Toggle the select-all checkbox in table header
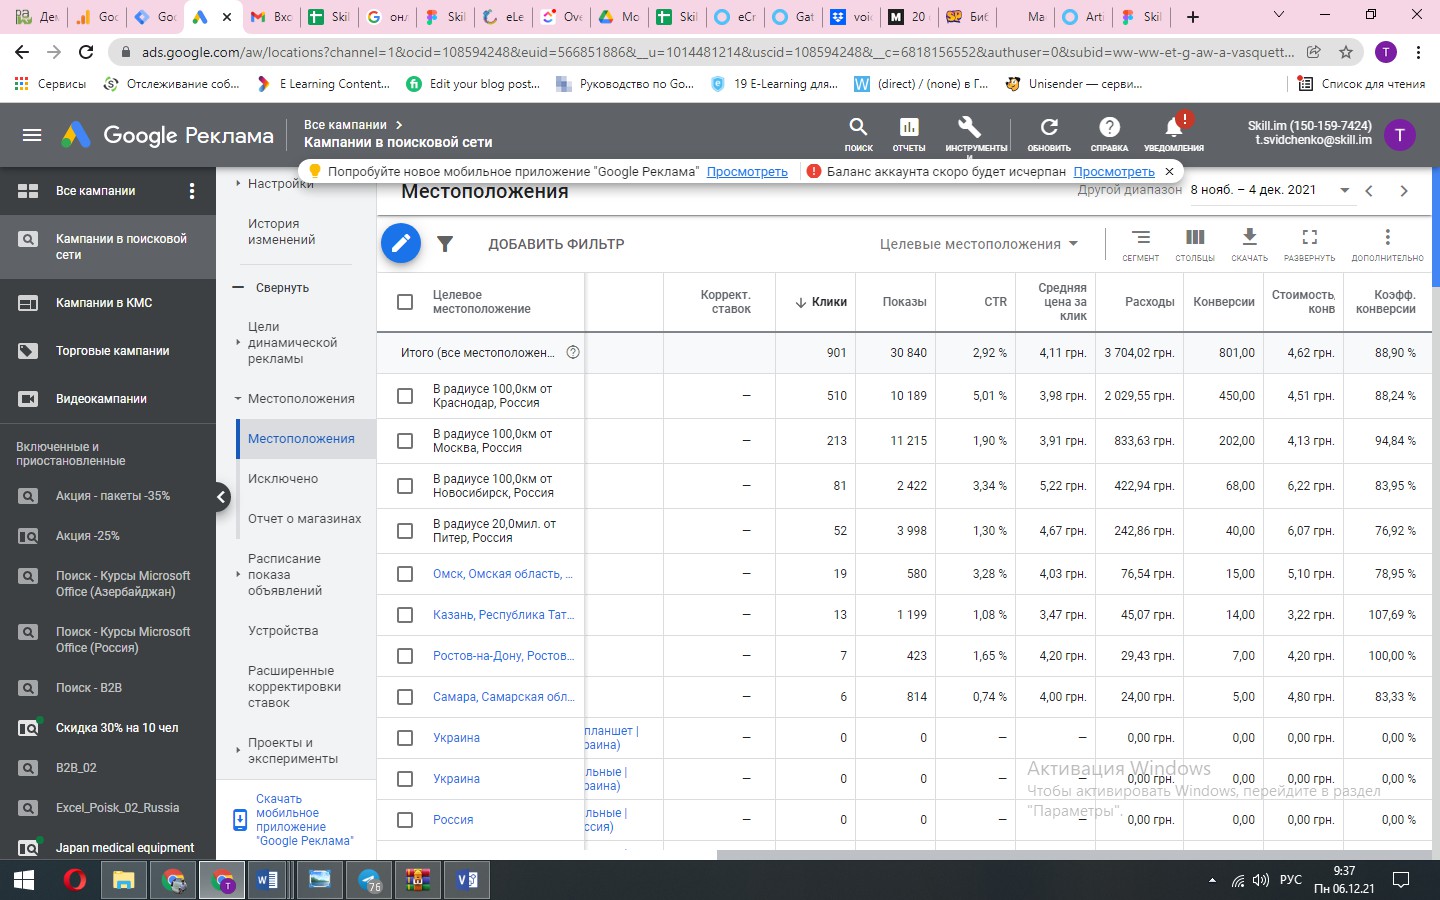The height and width of the screenshot is (900, 1440). [x=405, y=302]
